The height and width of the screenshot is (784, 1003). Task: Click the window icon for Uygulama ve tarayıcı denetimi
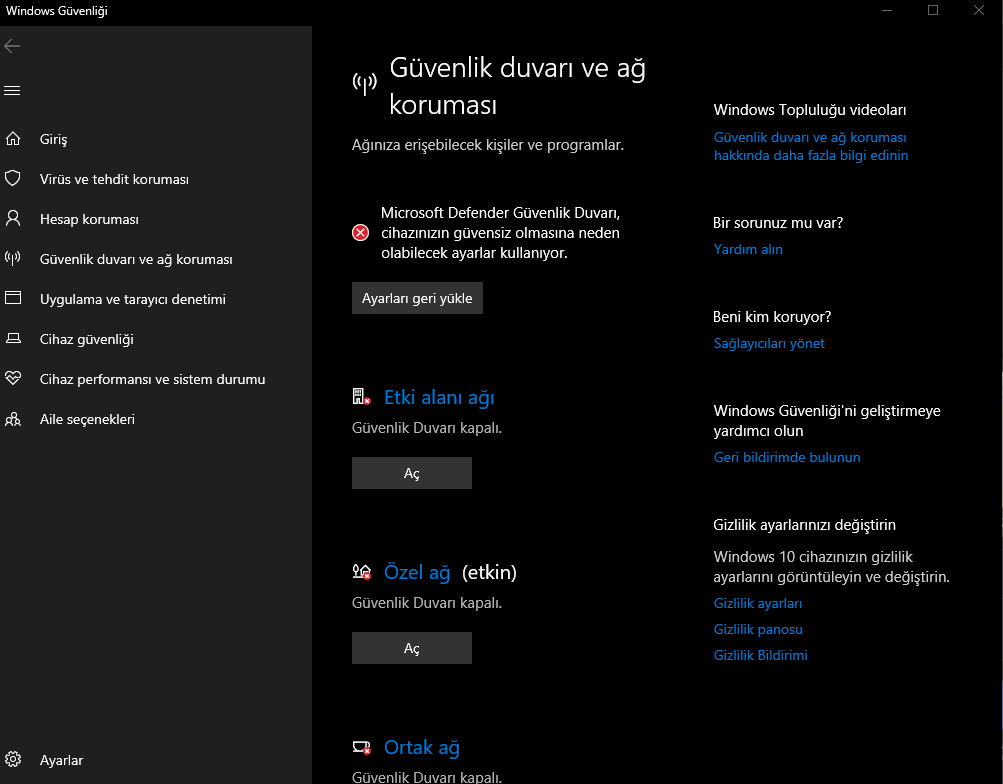point(13,298)
